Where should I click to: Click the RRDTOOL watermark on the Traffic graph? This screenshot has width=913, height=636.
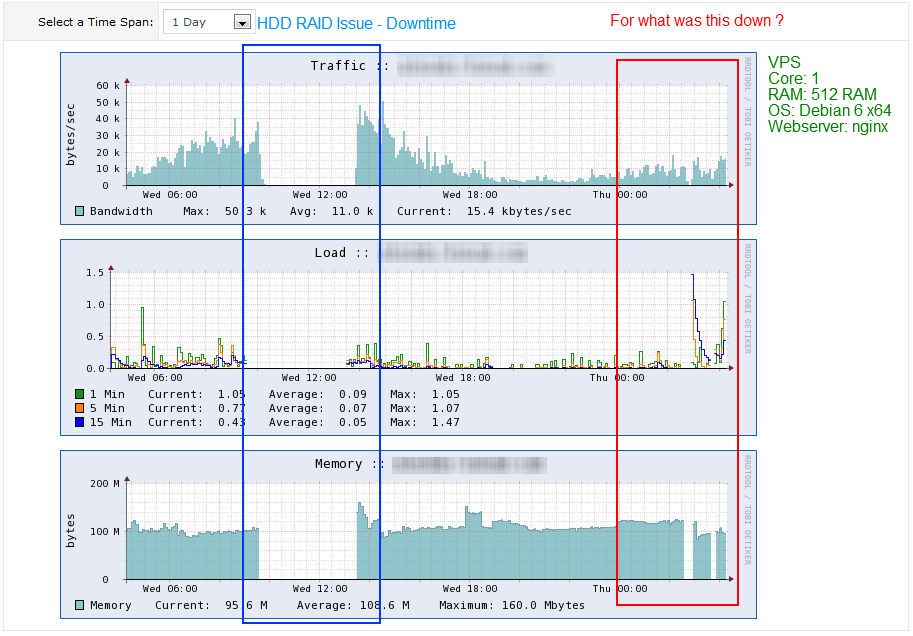(x=747, y=112)
